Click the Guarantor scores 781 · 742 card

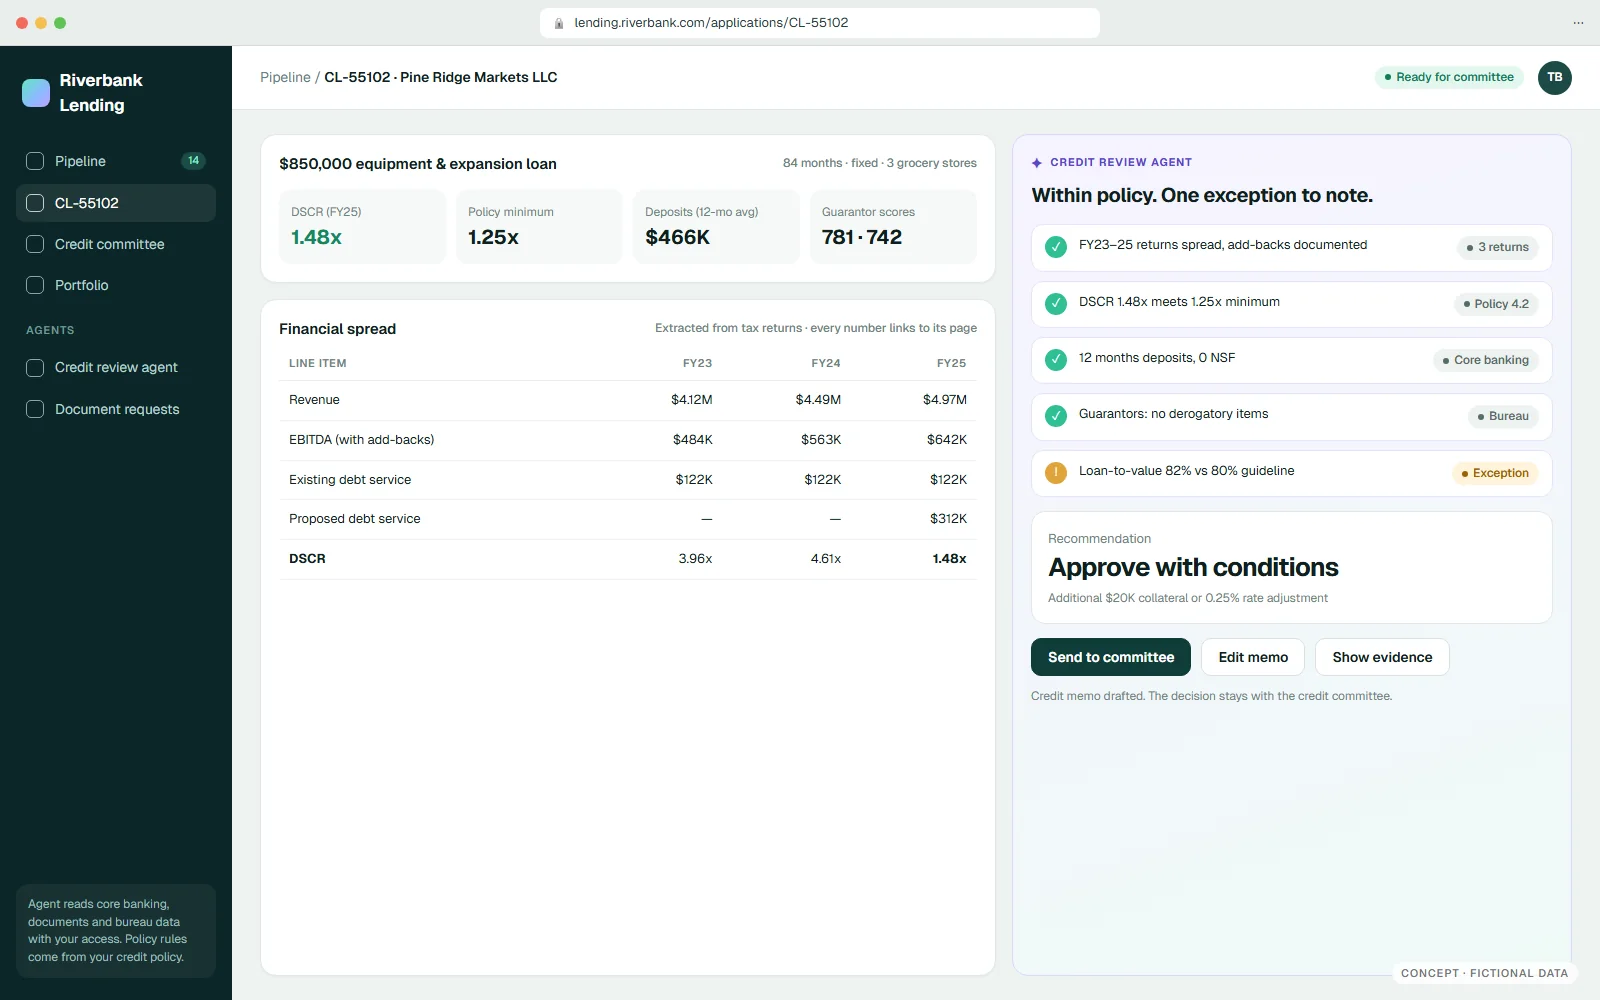click(893, 227)
